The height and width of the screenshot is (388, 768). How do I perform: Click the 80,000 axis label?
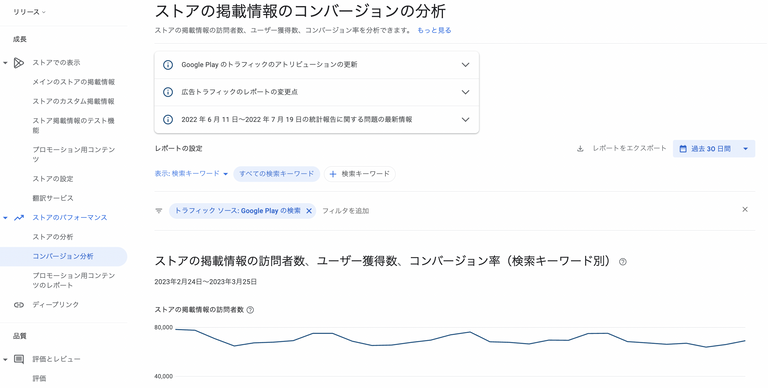pos(164,327)
